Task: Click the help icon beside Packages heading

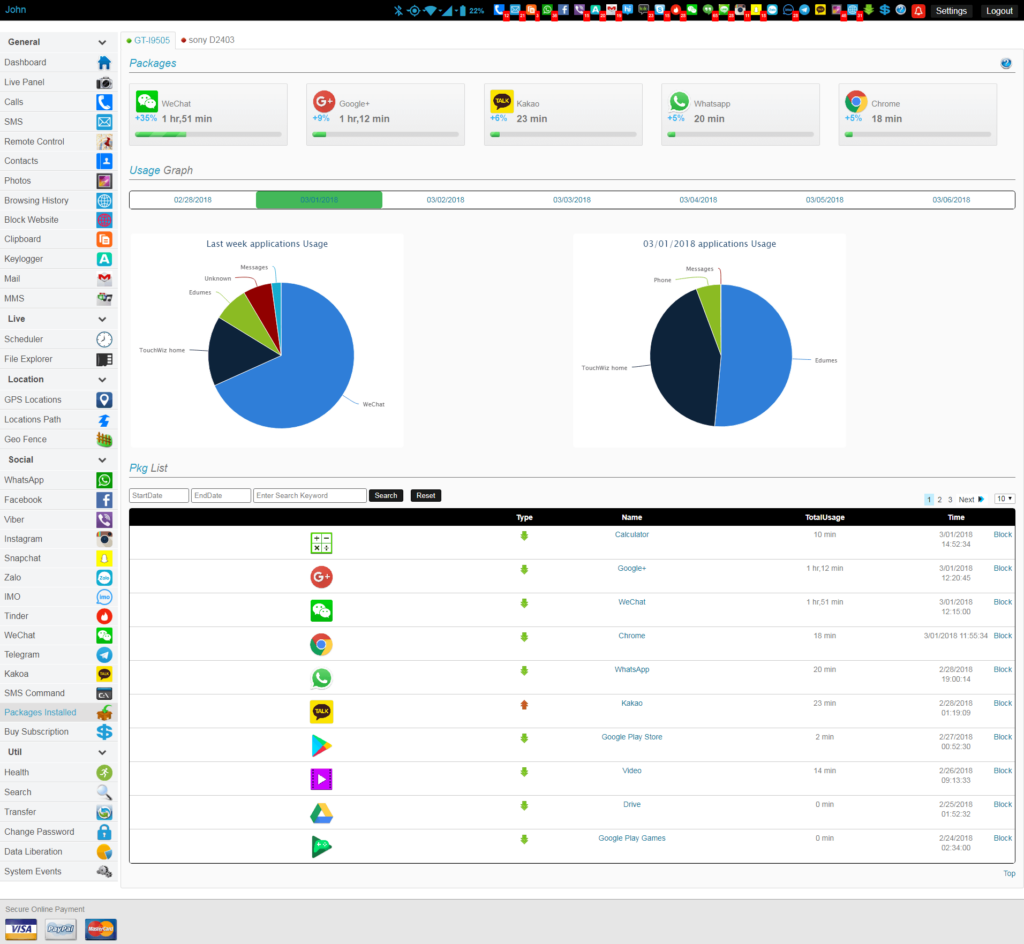Action: pos(1006,63)
